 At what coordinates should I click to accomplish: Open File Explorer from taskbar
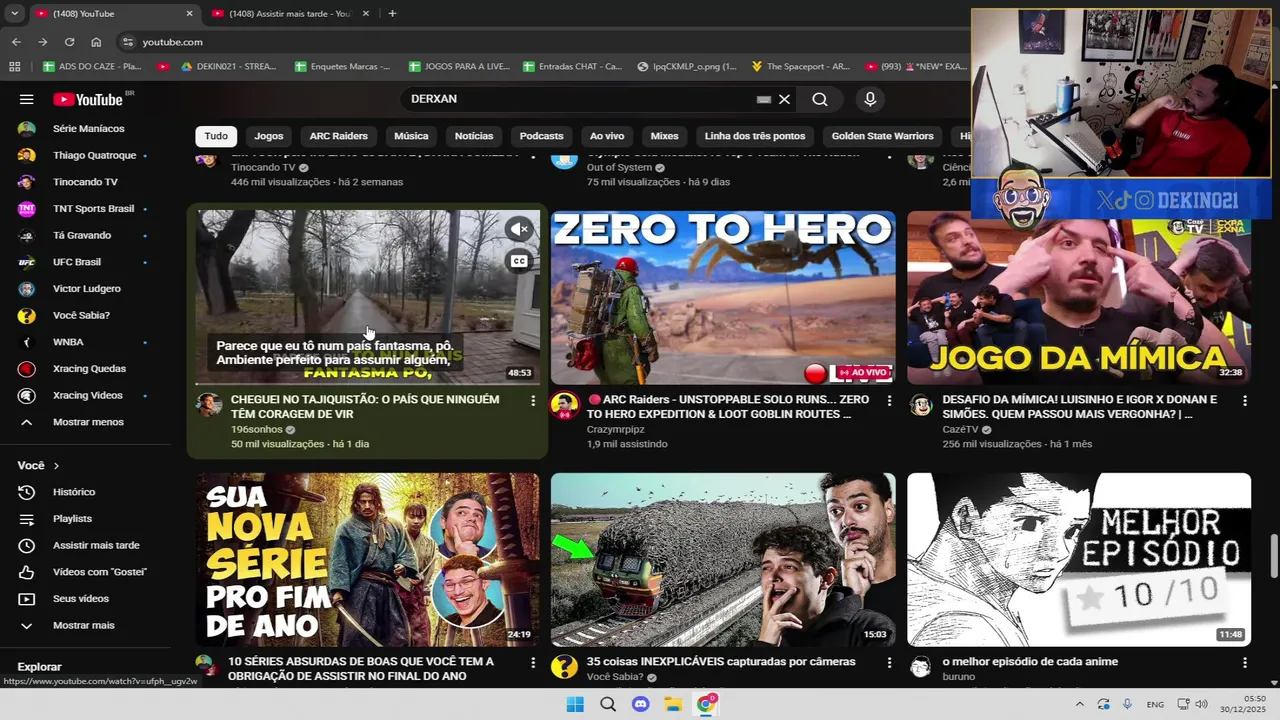coord(673,704)
